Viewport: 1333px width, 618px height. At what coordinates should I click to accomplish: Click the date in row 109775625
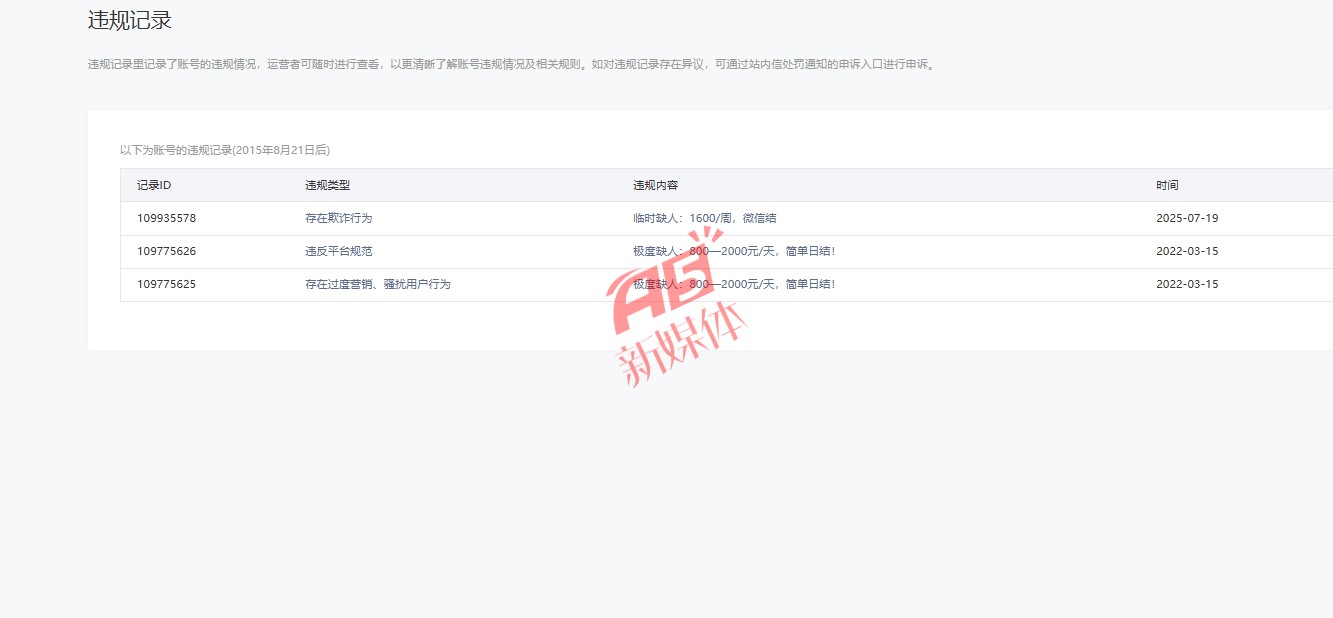pyautogui.click(x=1187, y=284)
